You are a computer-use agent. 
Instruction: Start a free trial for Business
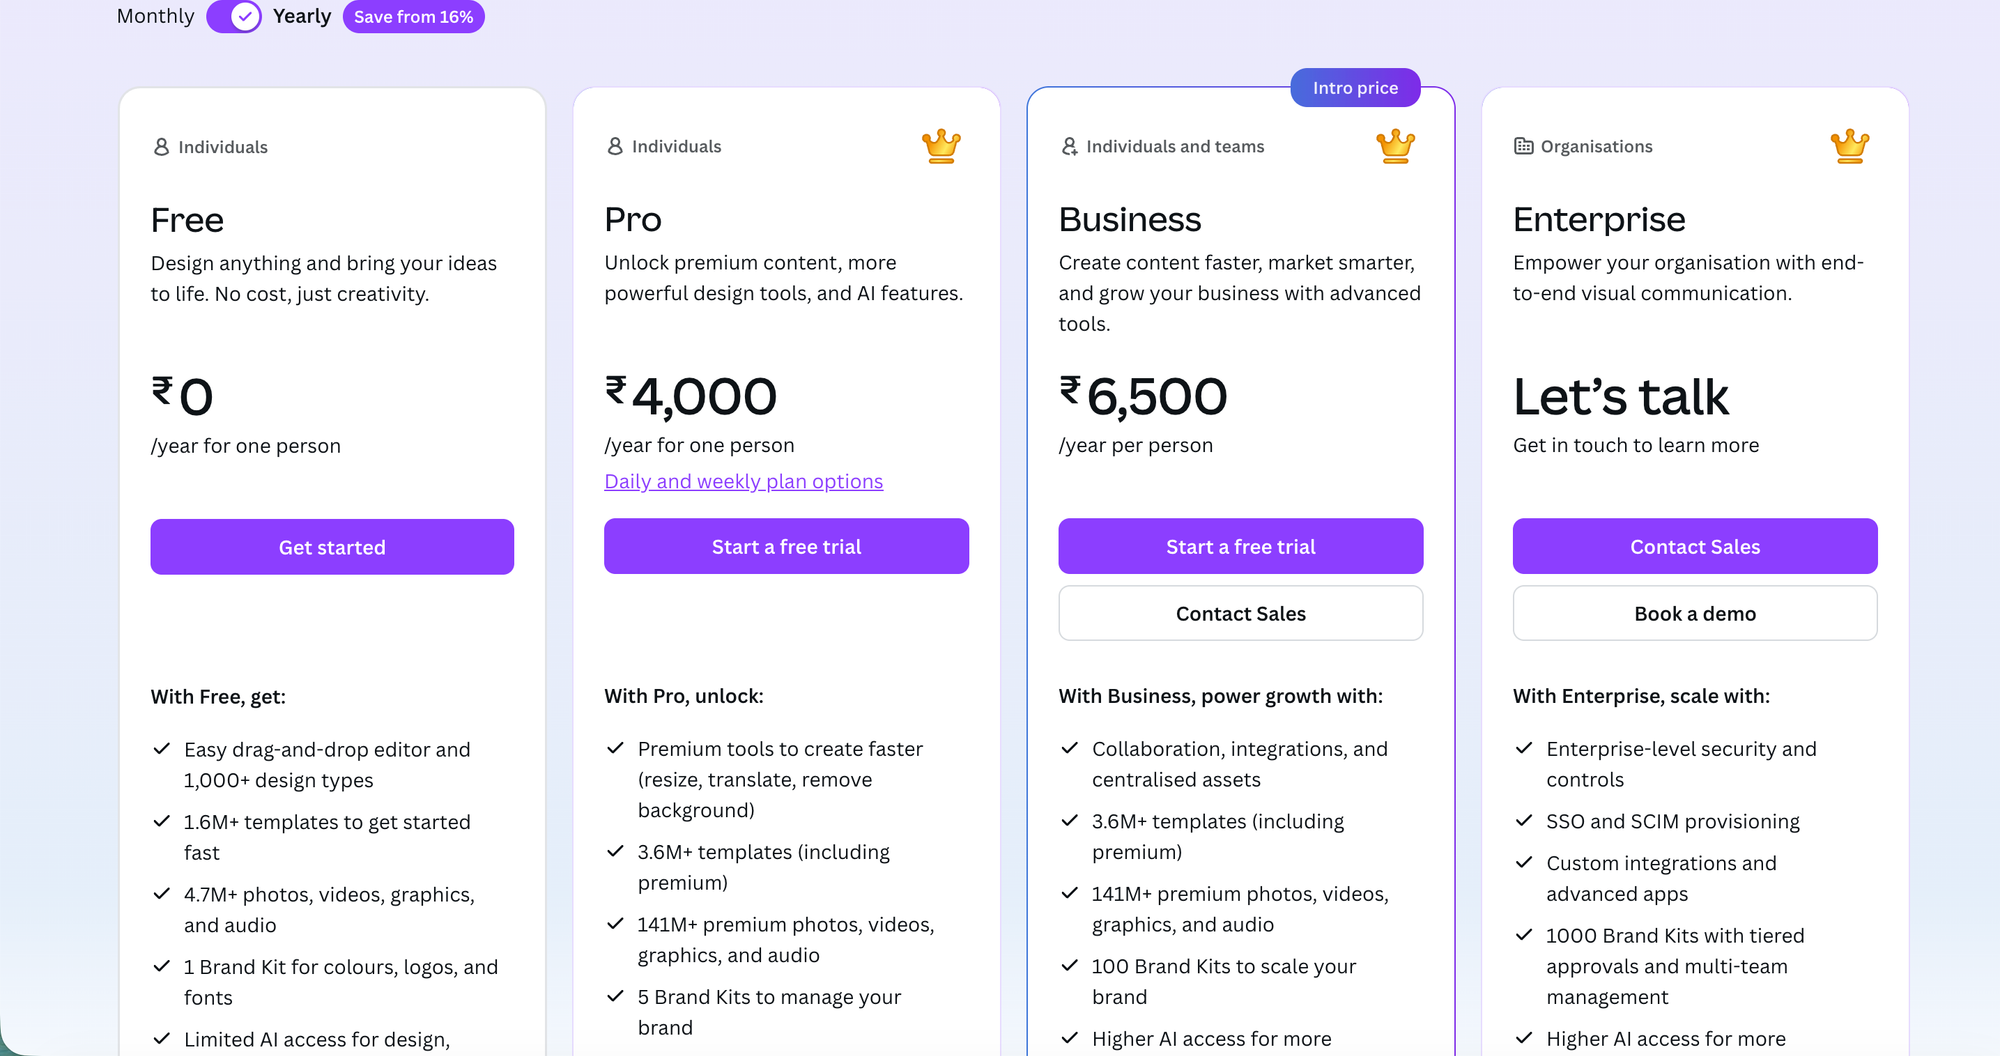1240,546
